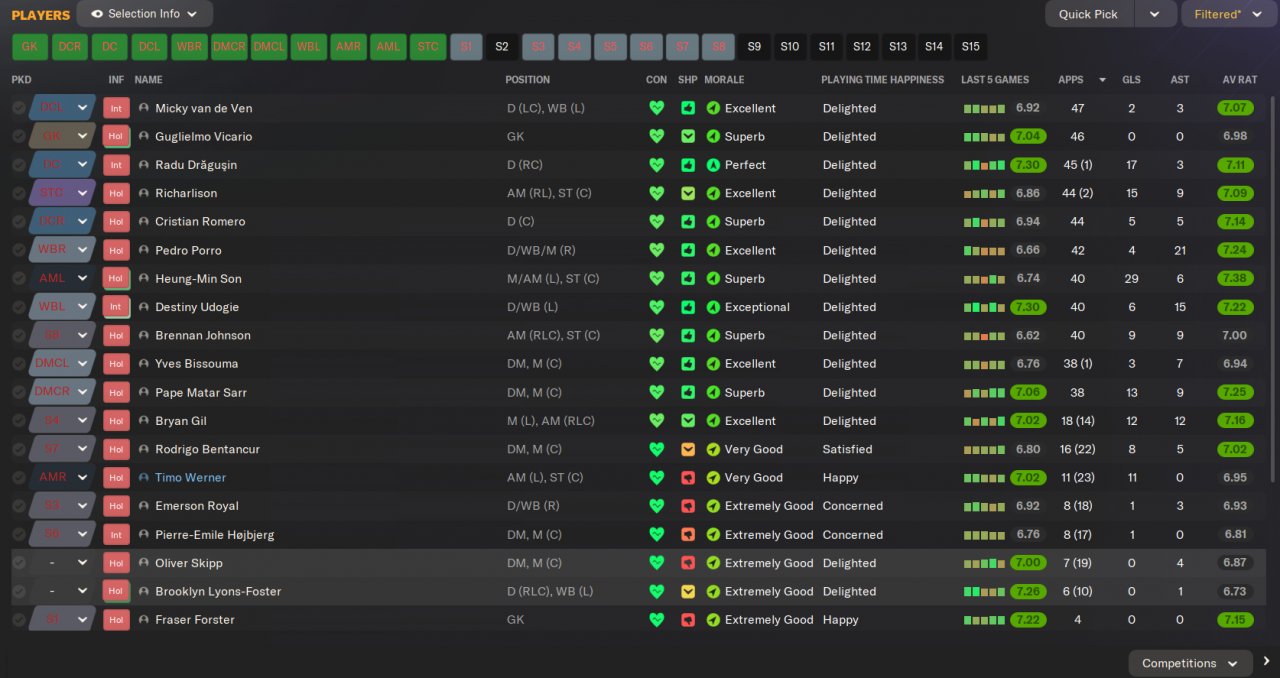Open arrow dropdown next to Quick Pick
The height and width of the screenshot is (678, 1280).
[1155, 14]
